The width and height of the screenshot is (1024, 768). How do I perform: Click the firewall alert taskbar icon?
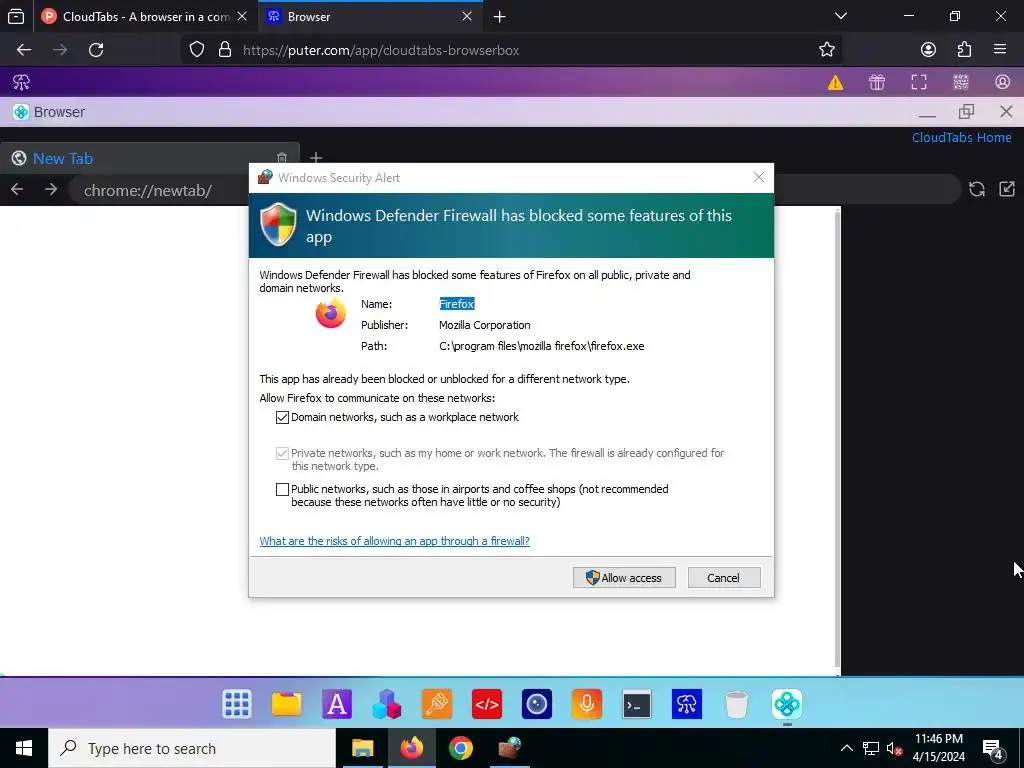(510, 748)
